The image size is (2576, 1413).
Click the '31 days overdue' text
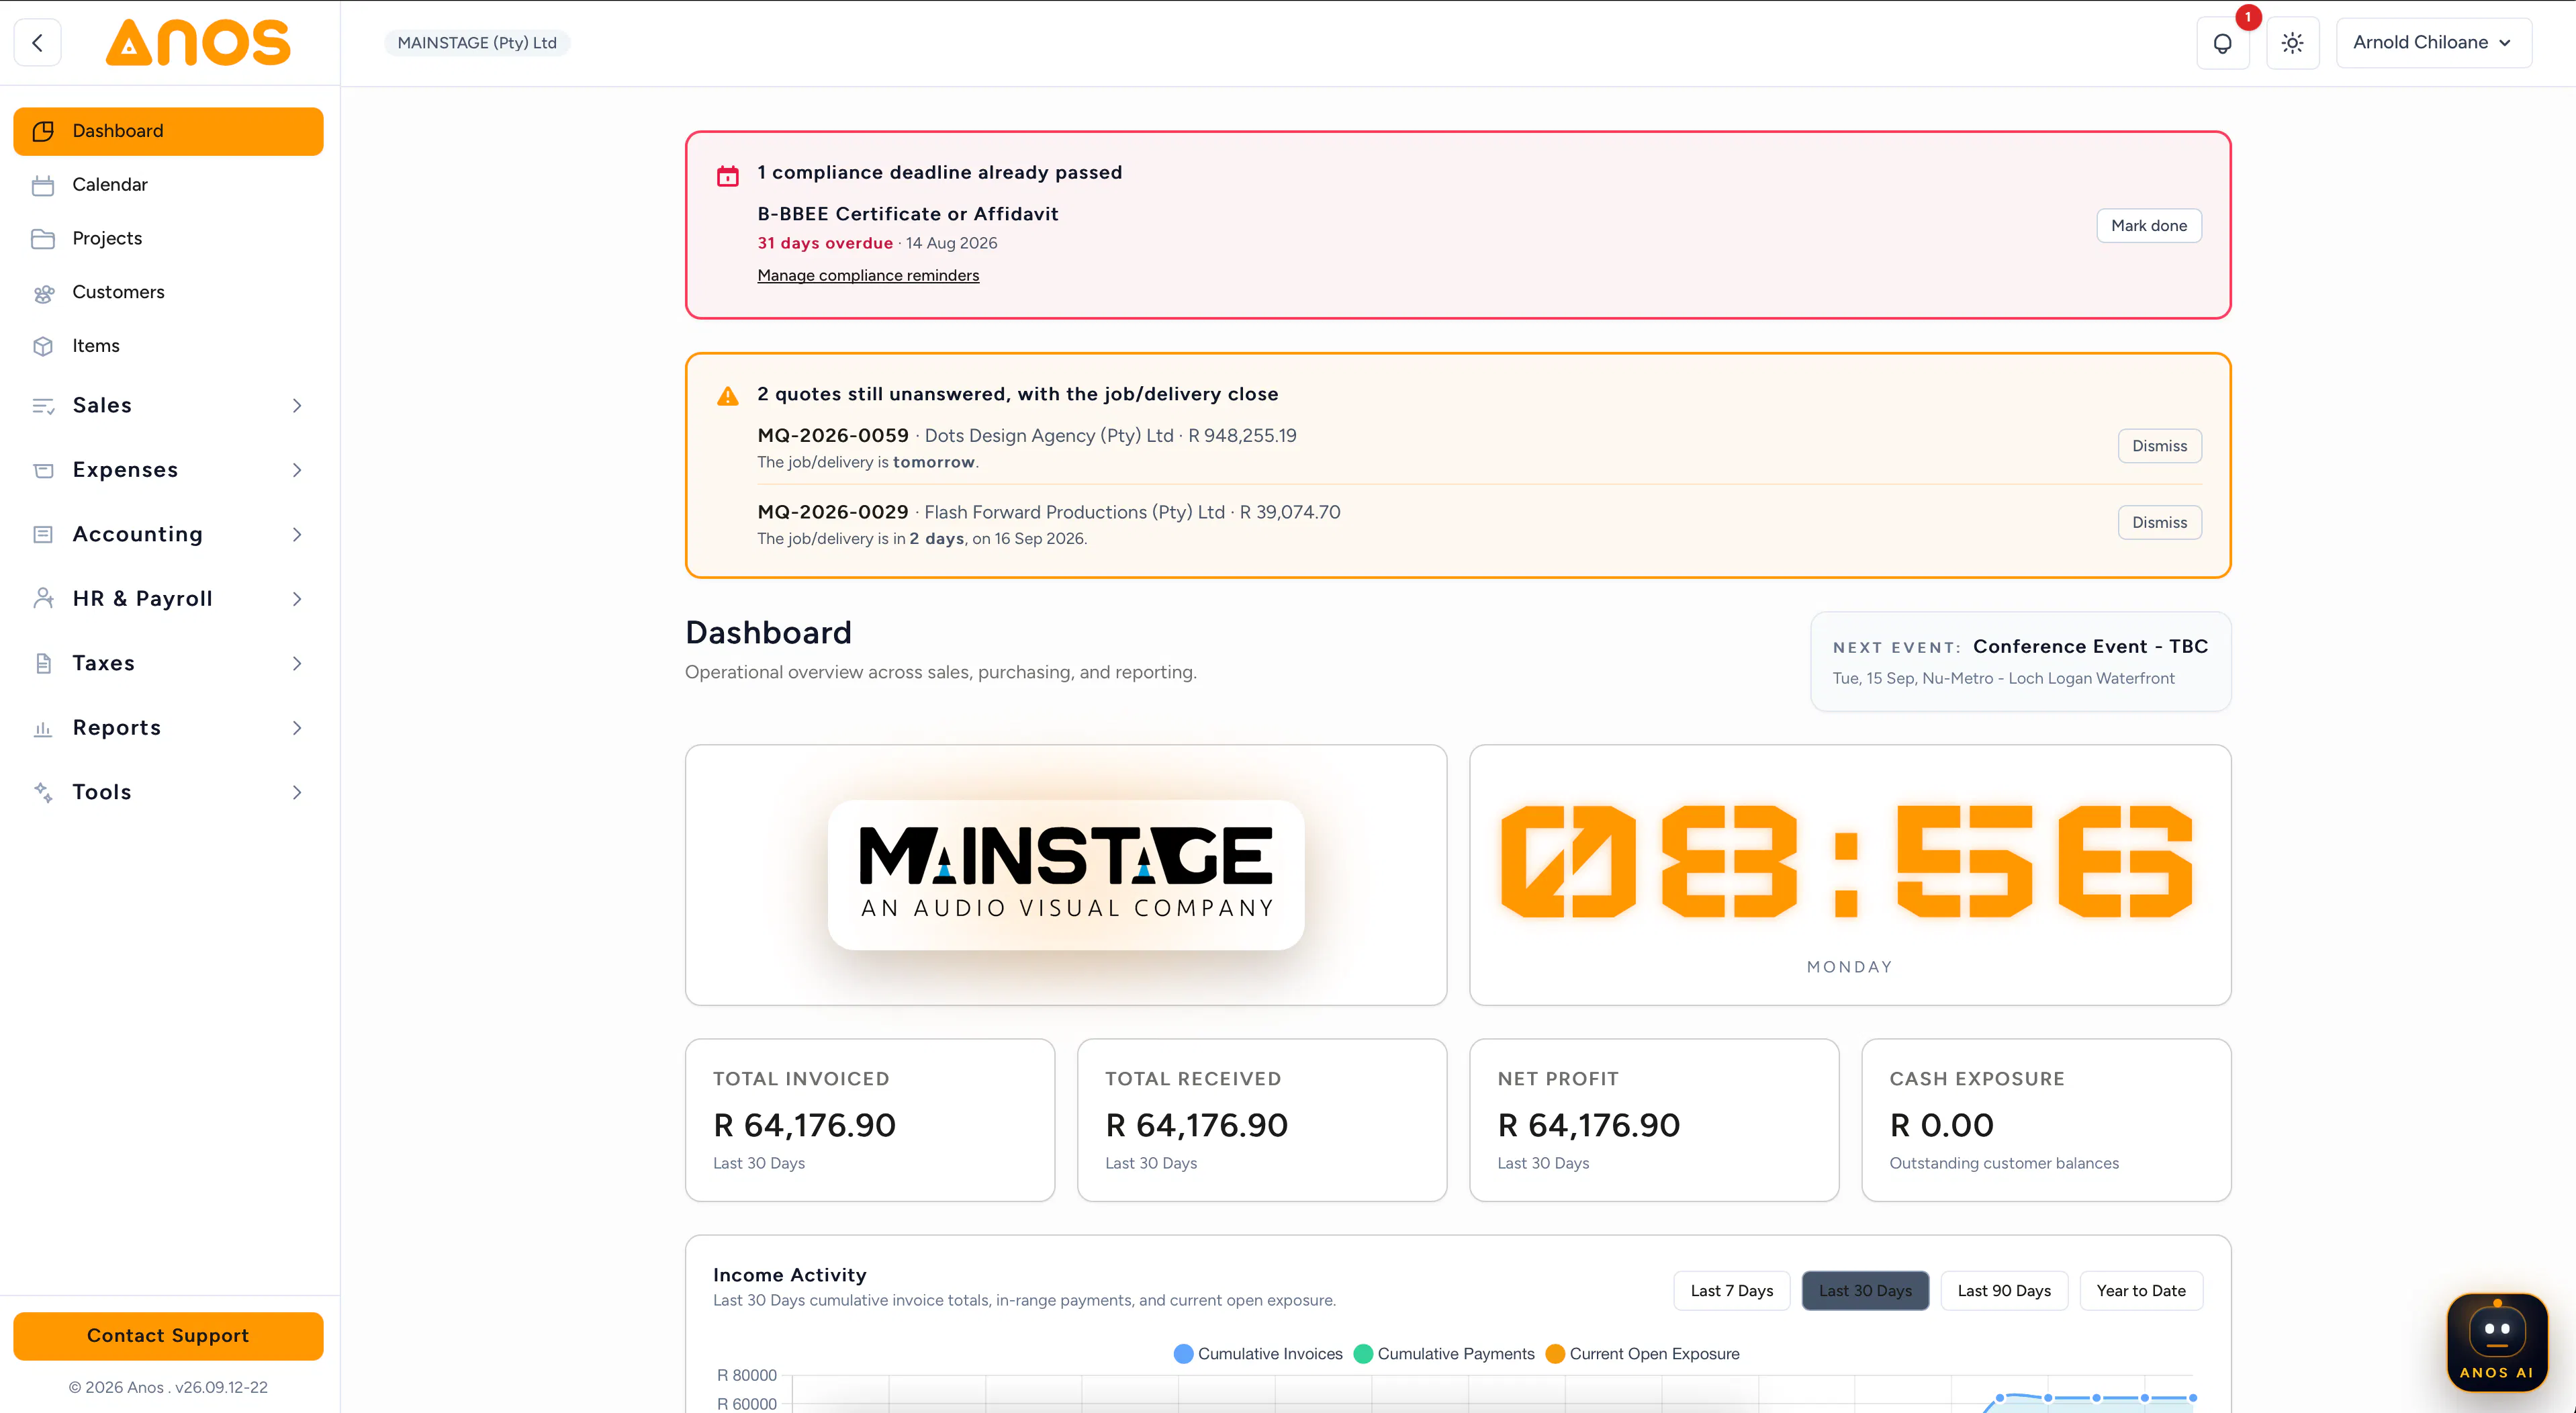click(x=825, y=243)
